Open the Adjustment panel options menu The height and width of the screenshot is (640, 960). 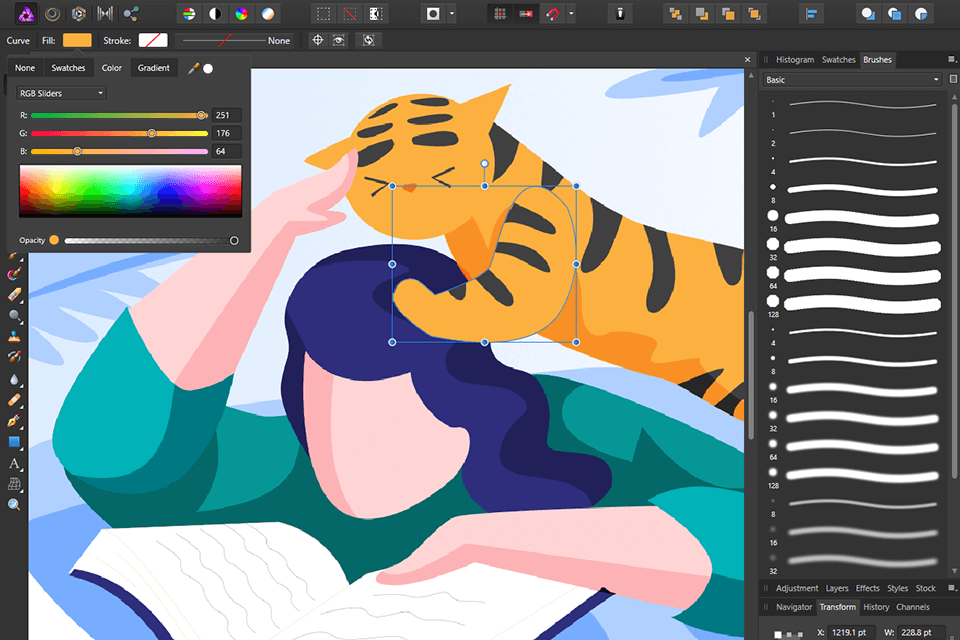click(951, 588)
